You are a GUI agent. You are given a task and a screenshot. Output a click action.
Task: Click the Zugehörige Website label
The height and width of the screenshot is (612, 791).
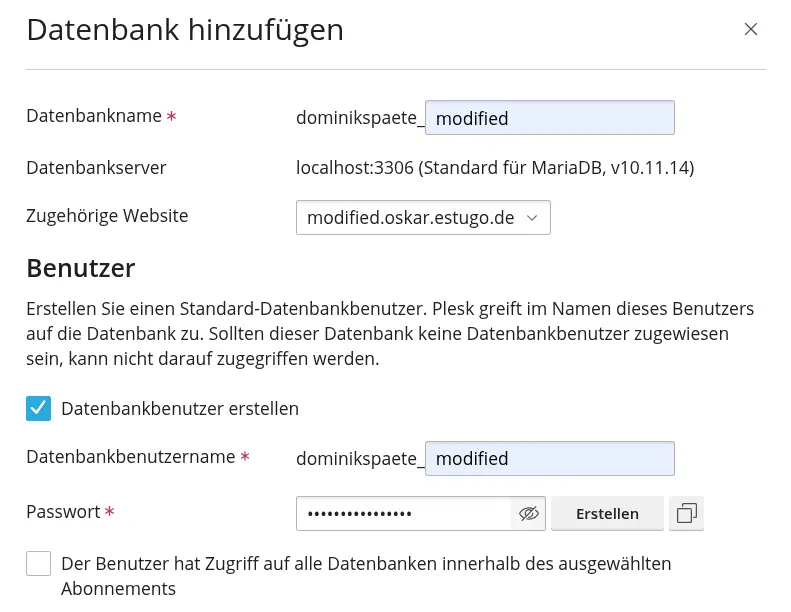point(107,215)
